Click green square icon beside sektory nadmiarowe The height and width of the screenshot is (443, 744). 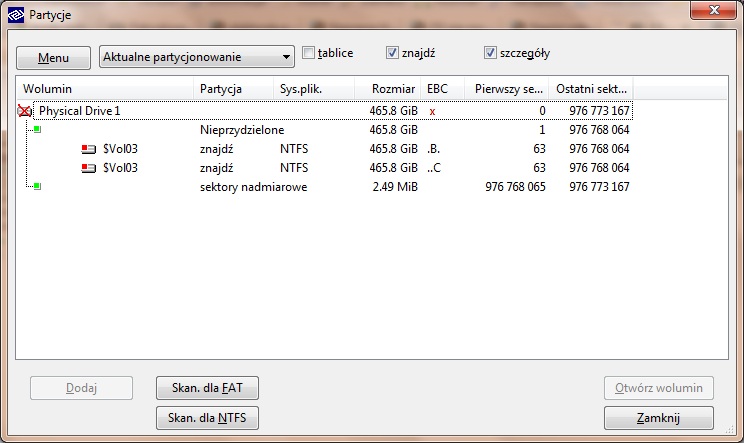37,186
